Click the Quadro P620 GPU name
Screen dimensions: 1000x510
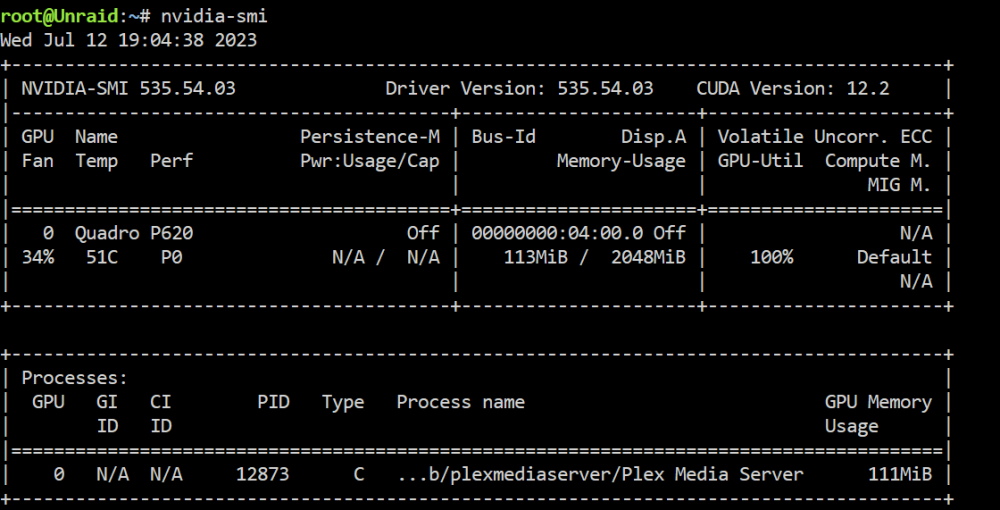coord(134,233)
